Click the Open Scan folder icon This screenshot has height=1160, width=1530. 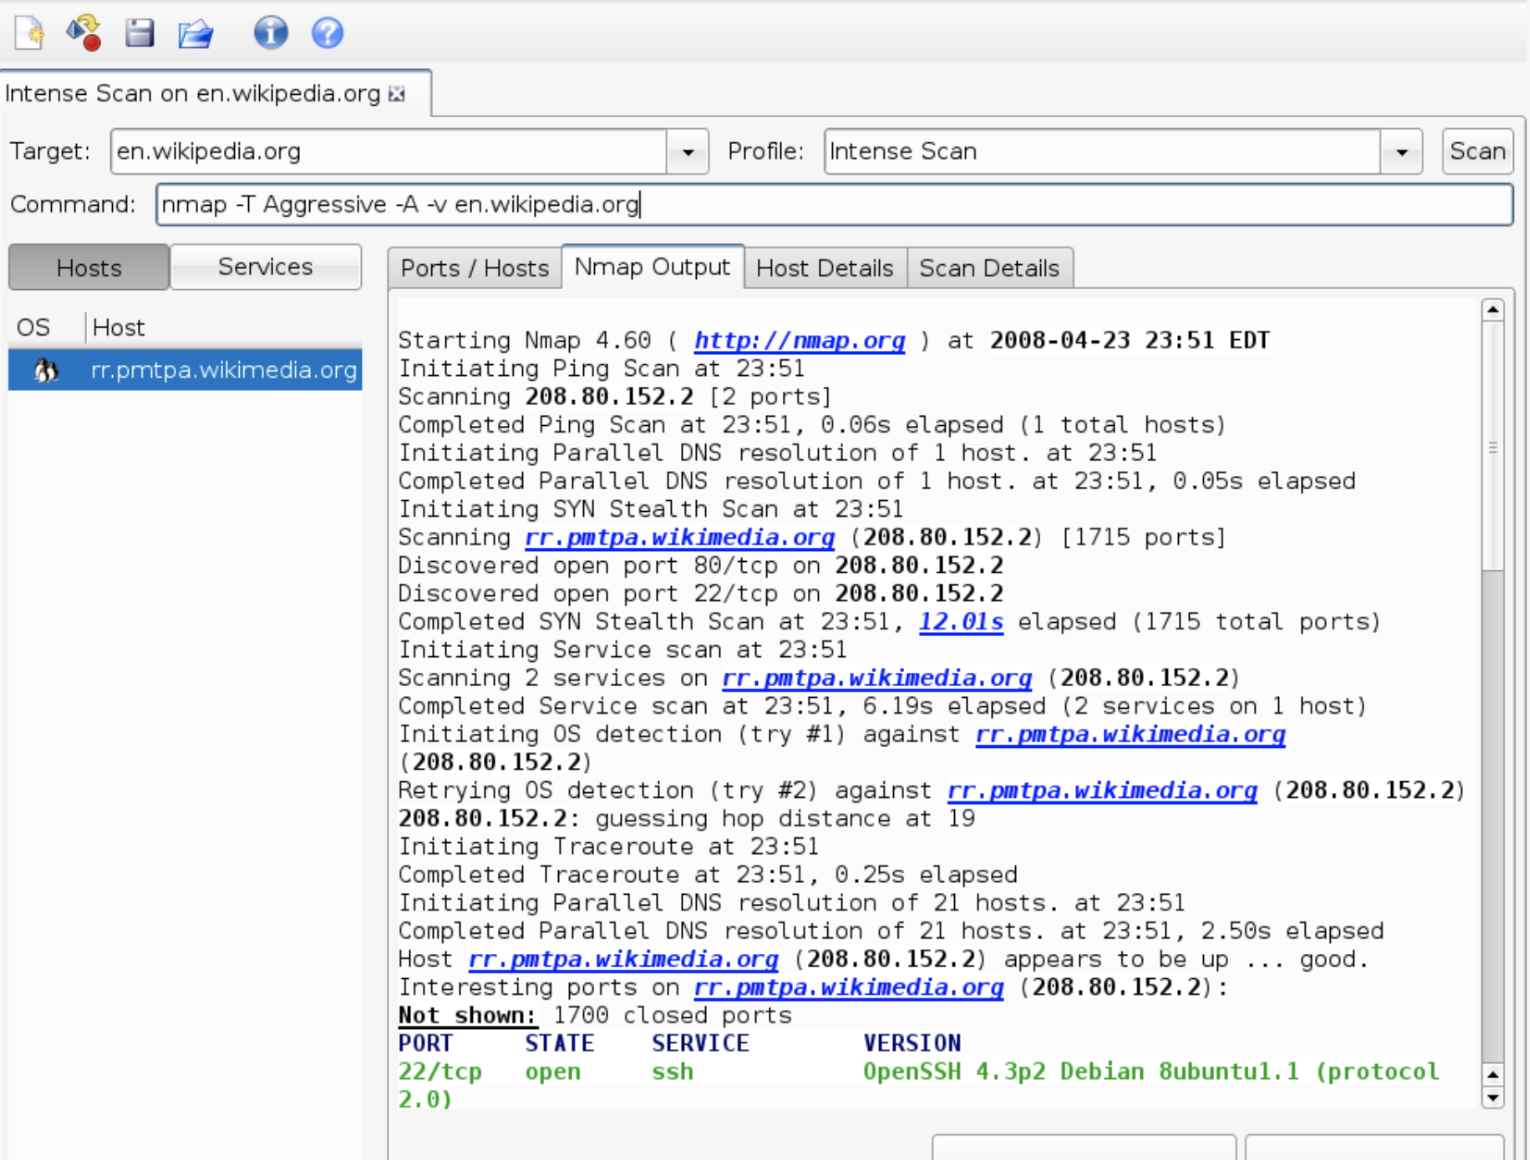click(x=195, y=34)
